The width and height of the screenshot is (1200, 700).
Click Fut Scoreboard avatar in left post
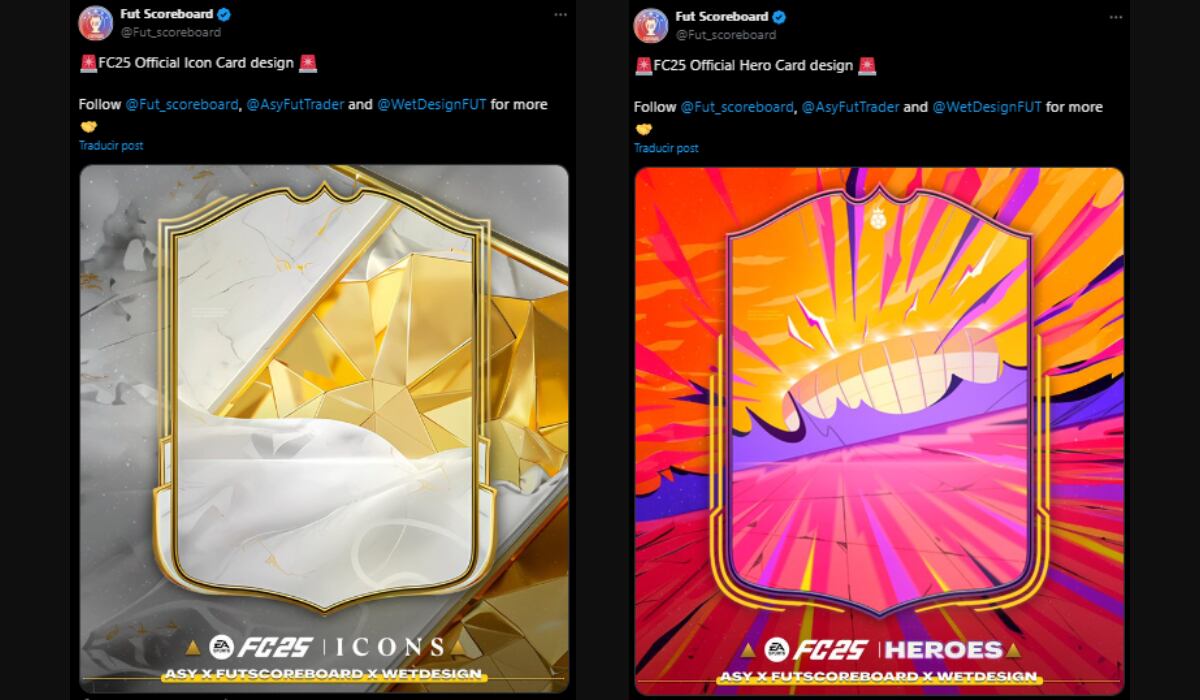point(96,23)
